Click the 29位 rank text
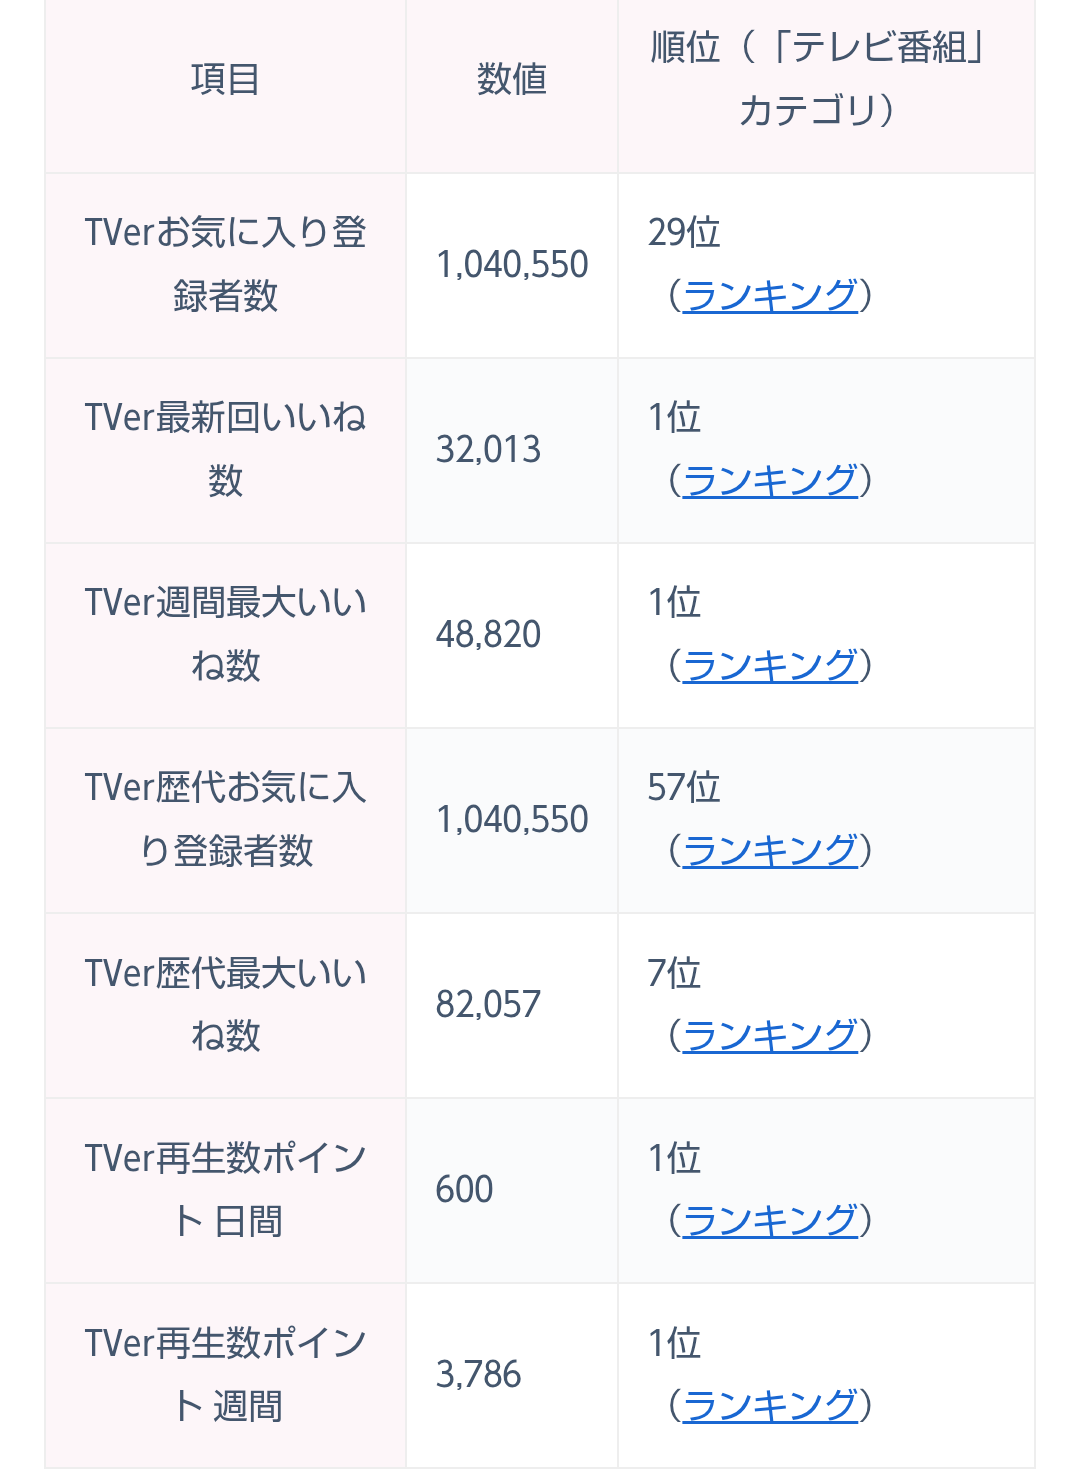1080x1469 pixels. click(x=684, y=232)
